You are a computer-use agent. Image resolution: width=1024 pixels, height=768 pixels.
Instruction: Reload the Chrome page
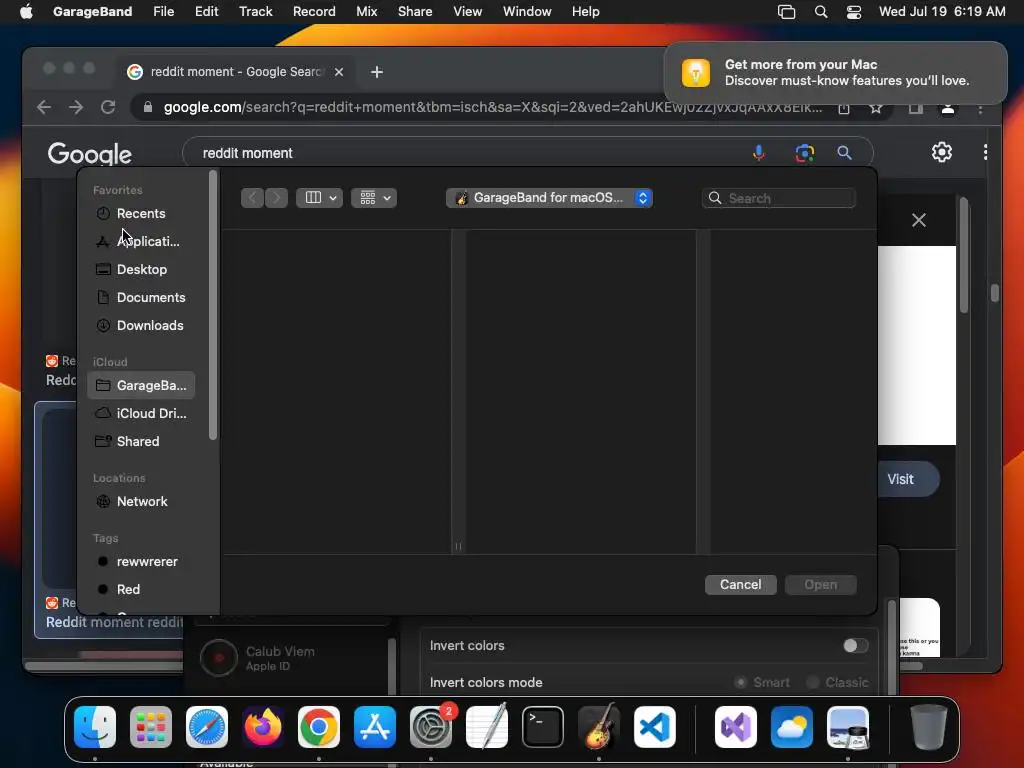point(108,107)
